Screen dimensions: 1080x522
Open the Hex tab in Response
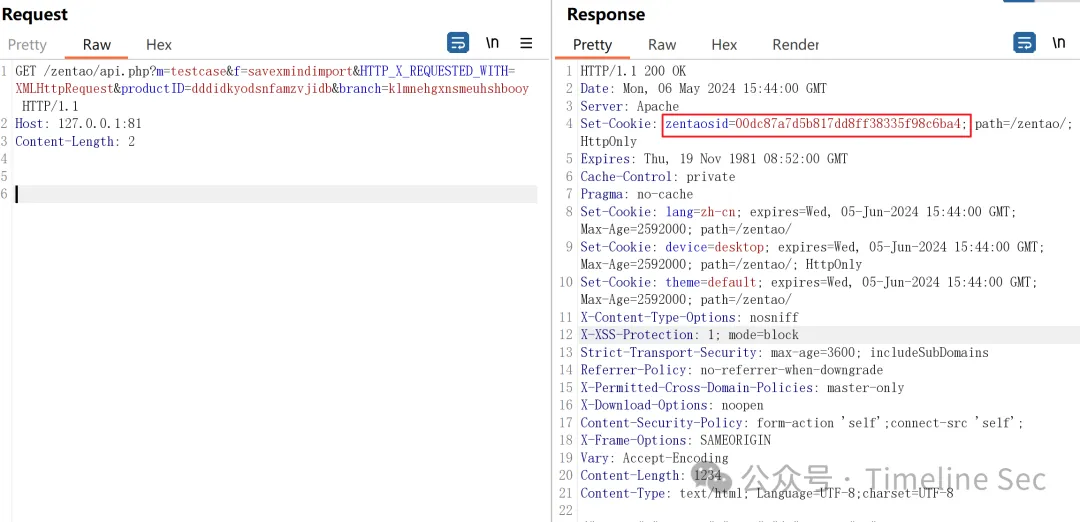coord(724,45)
